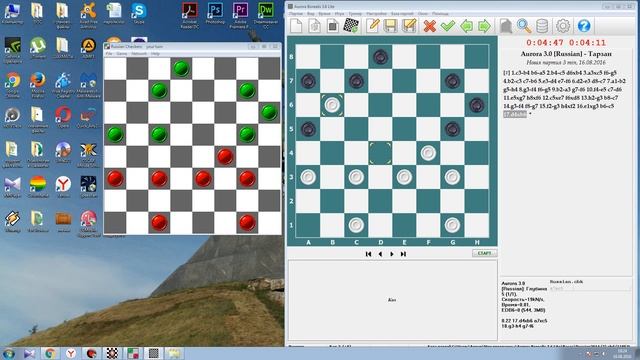The width and height of the screenshot is (640, 360).
Task: Click the paste position document icon
Action: point(333,26)
